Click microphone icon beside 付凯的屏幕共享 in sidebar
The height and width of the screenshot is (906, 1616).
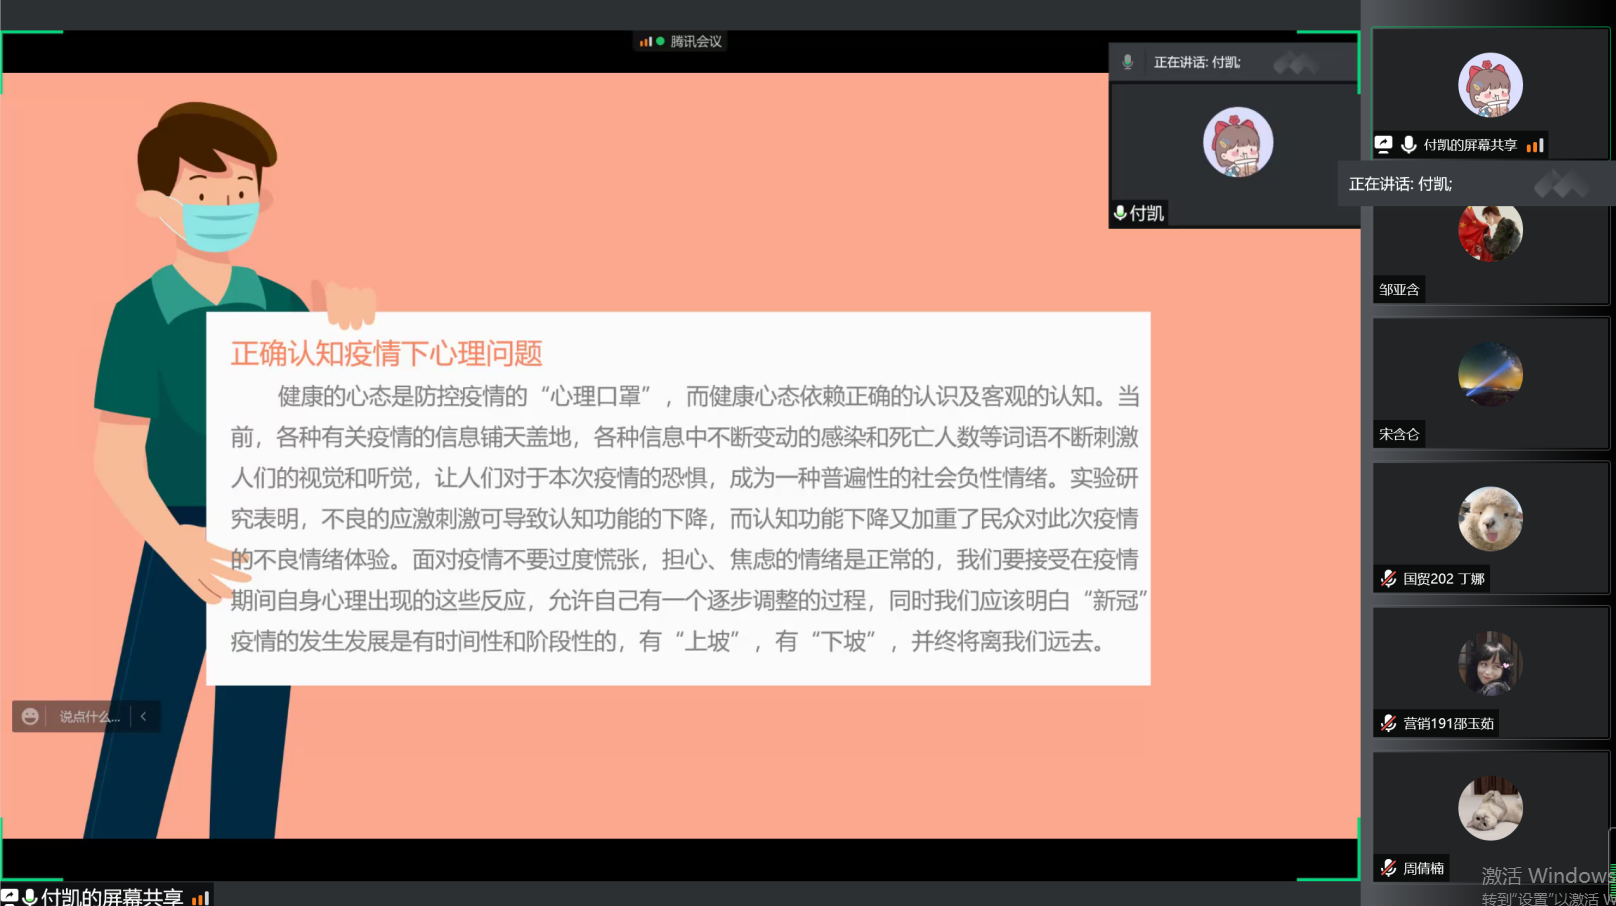pos(1408,145)
